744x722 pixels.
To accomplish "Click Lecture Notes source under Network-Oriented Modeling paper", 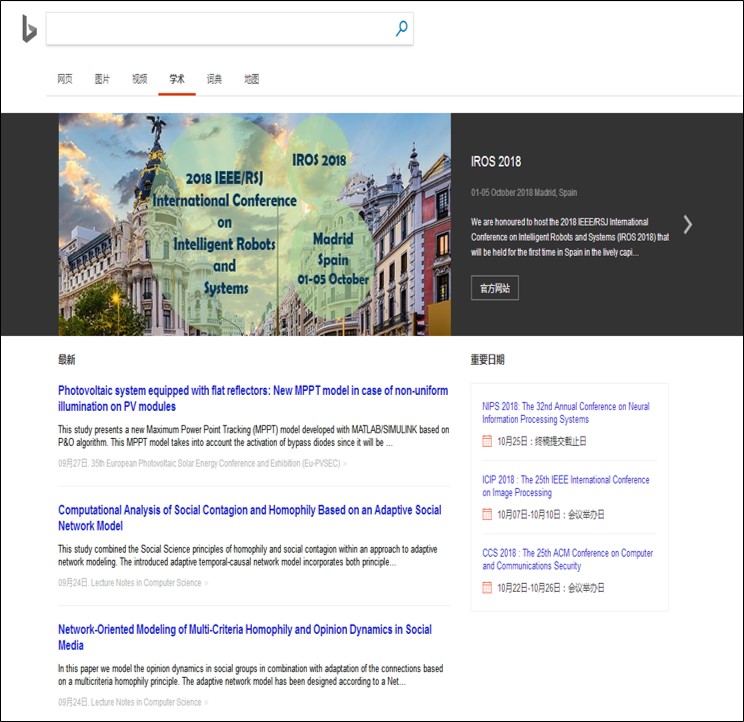I will tap(146, 702).
